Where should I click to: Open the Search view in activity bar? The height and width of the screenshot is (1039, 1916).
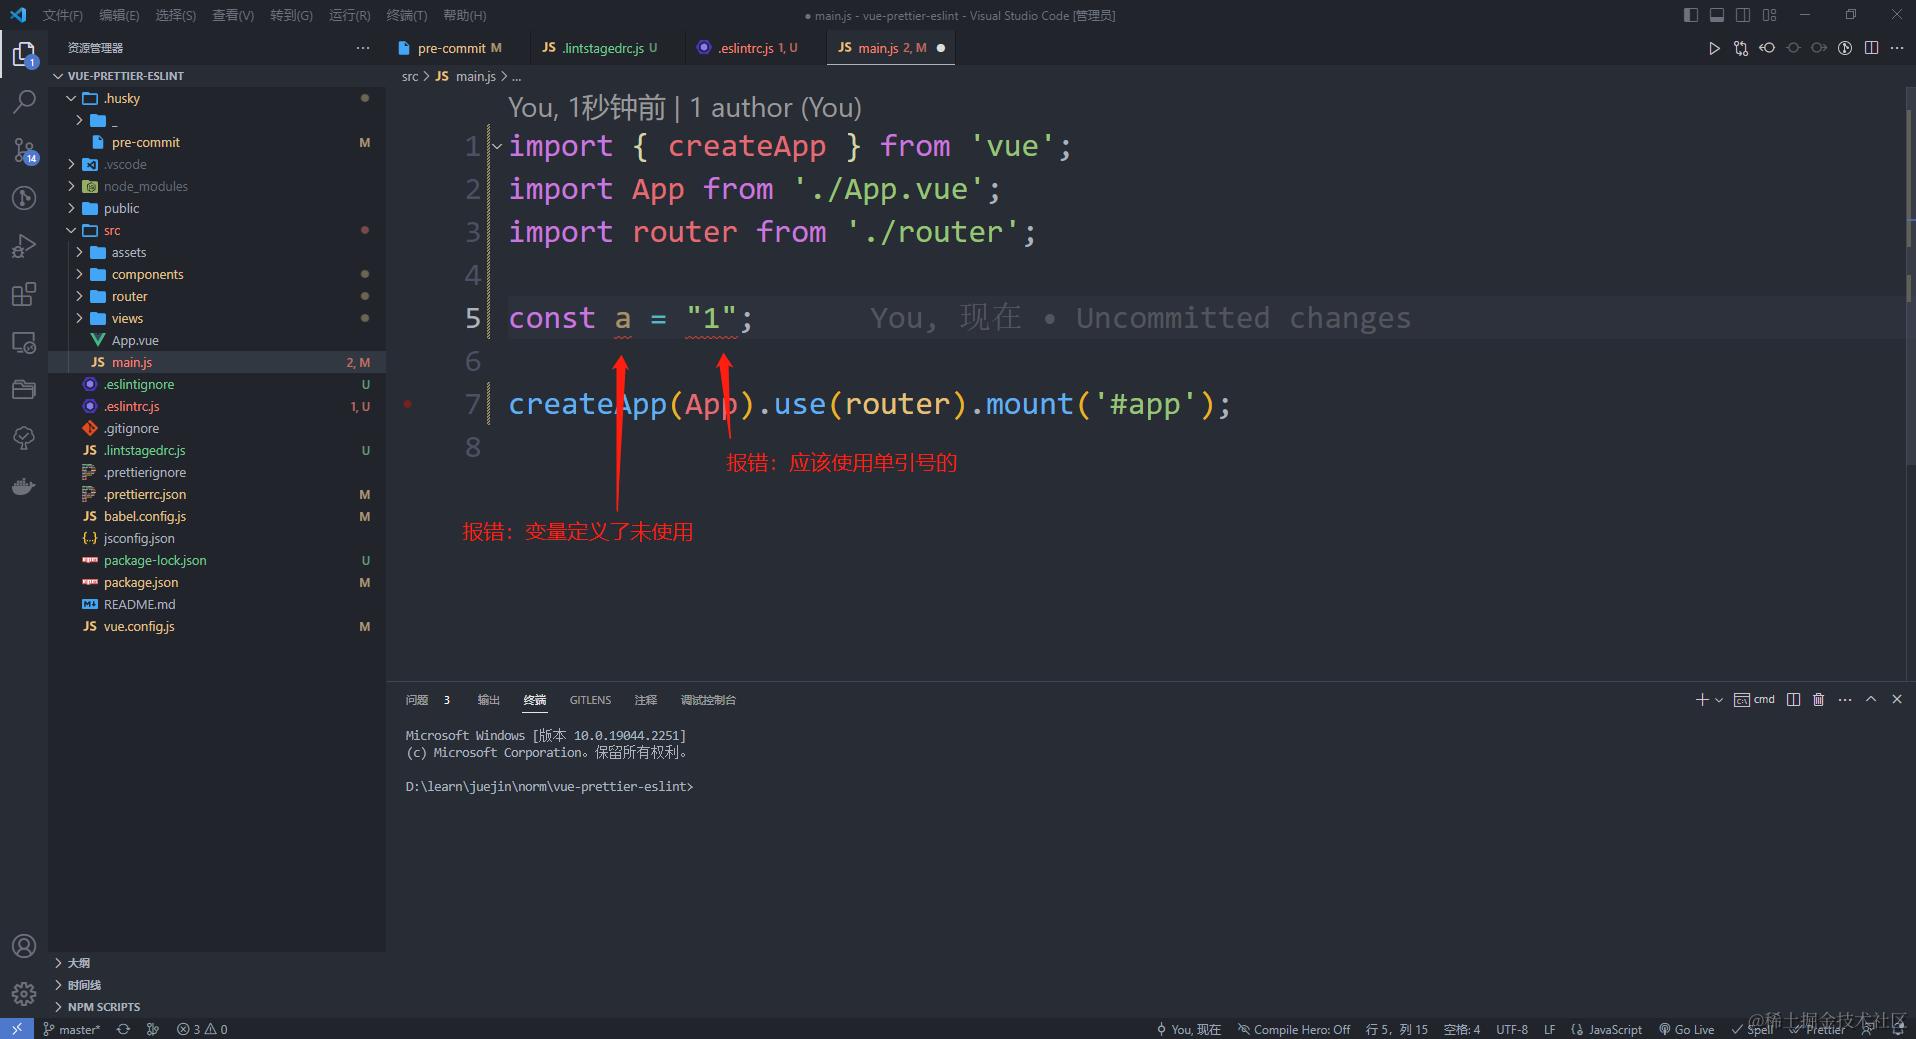[24, 101]
